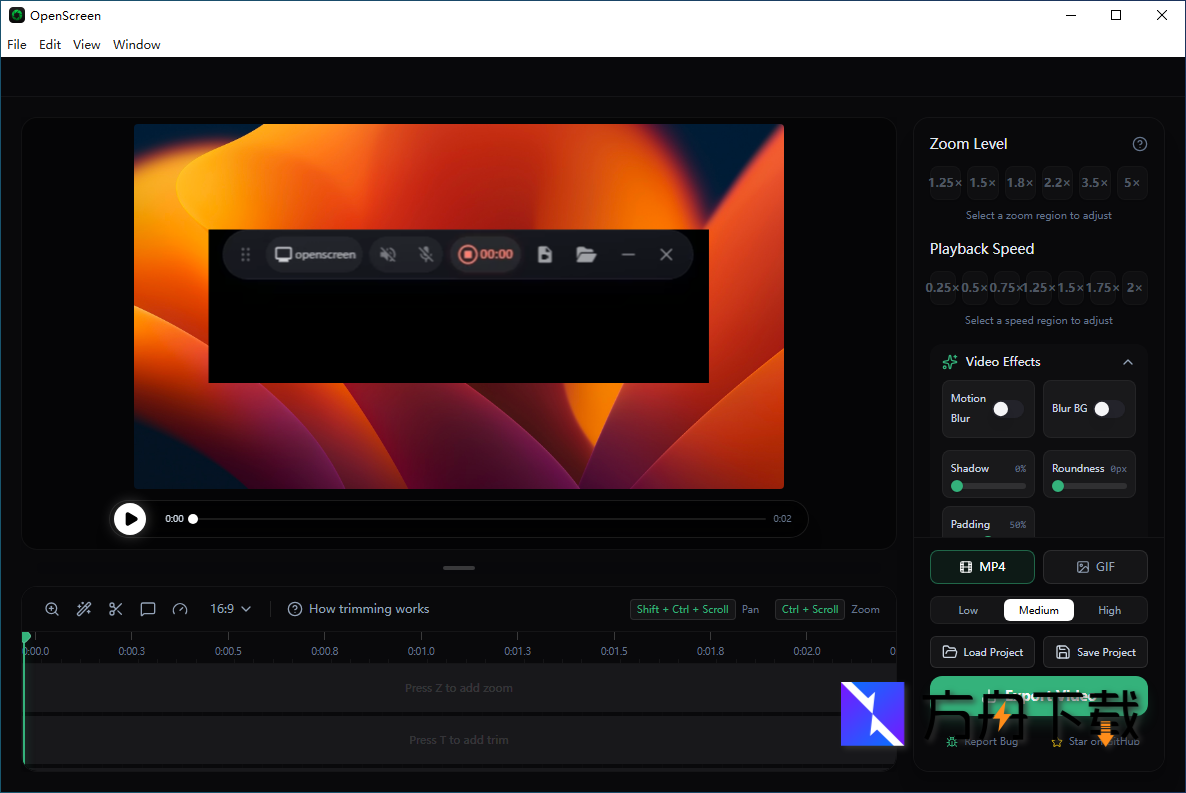Select the scissors trim tool icon
The height and width of the screenshot is (793, 1186).
(x=116, y=609)
